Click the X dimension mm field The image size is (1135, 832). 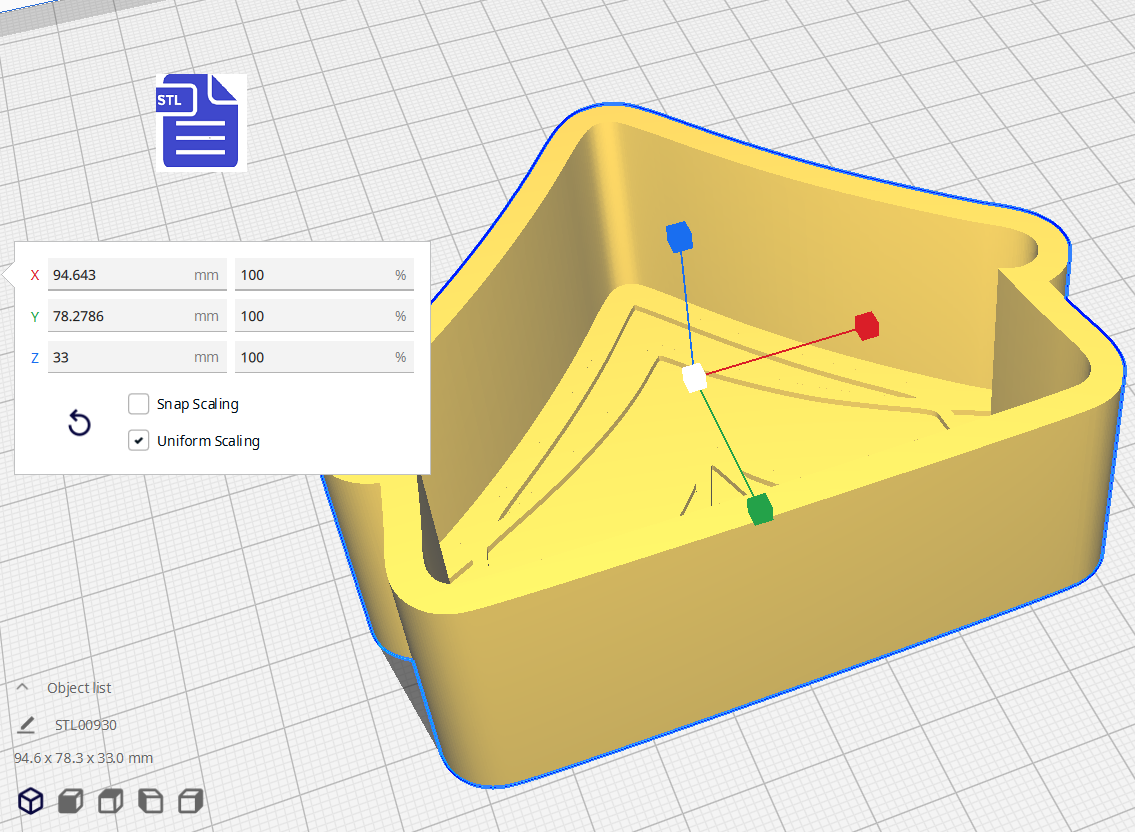120,275
